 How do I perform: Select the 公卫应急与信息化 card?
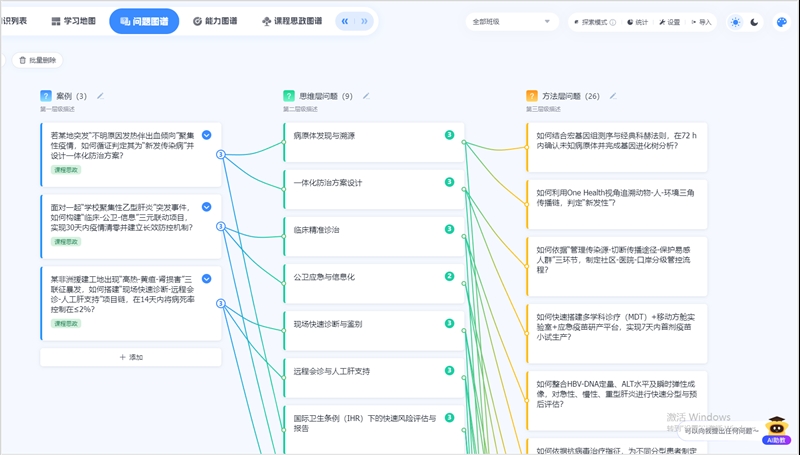click(374, 284)
